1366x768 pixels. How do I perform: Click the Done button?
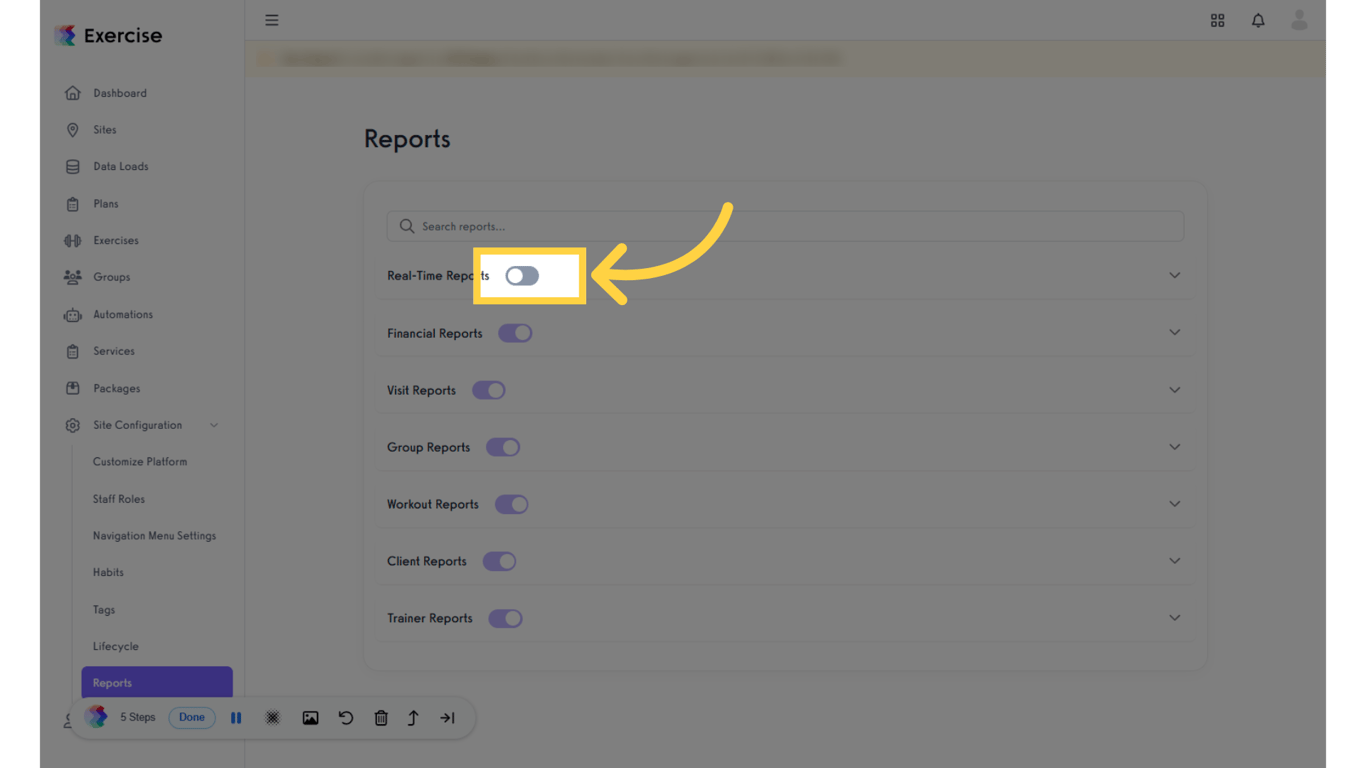pos(191,717)
